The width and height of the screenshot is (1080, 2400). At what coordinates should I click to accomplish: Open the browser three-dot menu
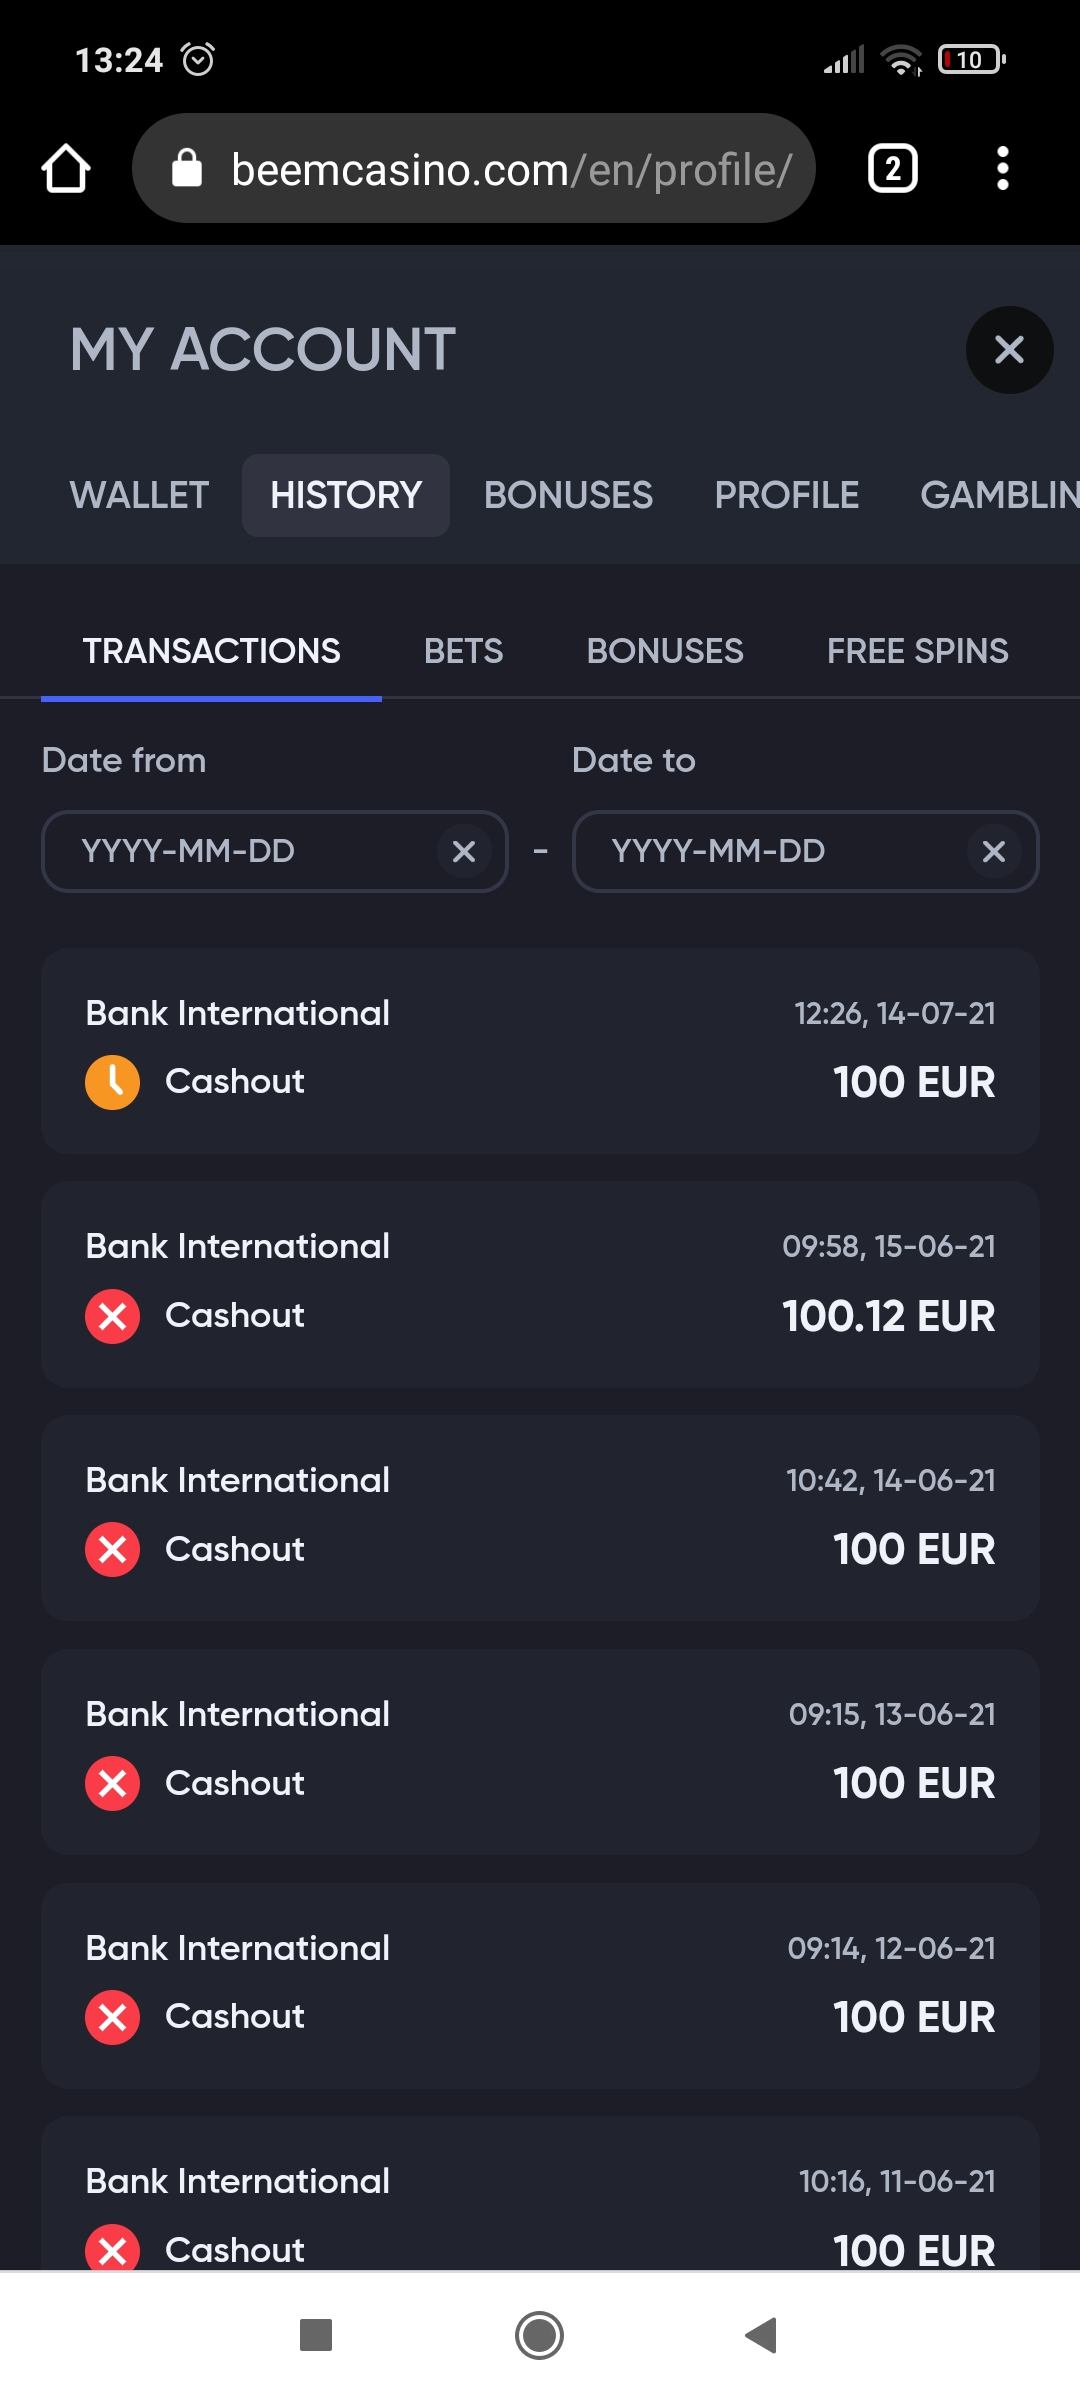tap(1002, 168)
